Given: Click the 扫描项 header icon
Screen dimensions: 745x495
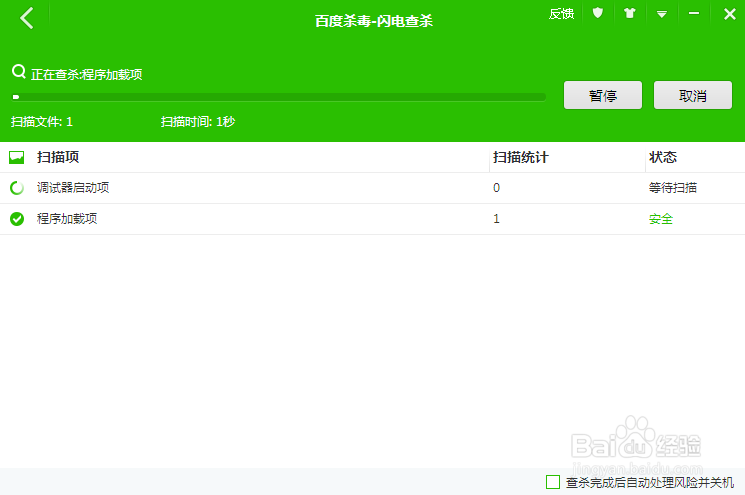Looking at the screenshot, I should 17,157.
